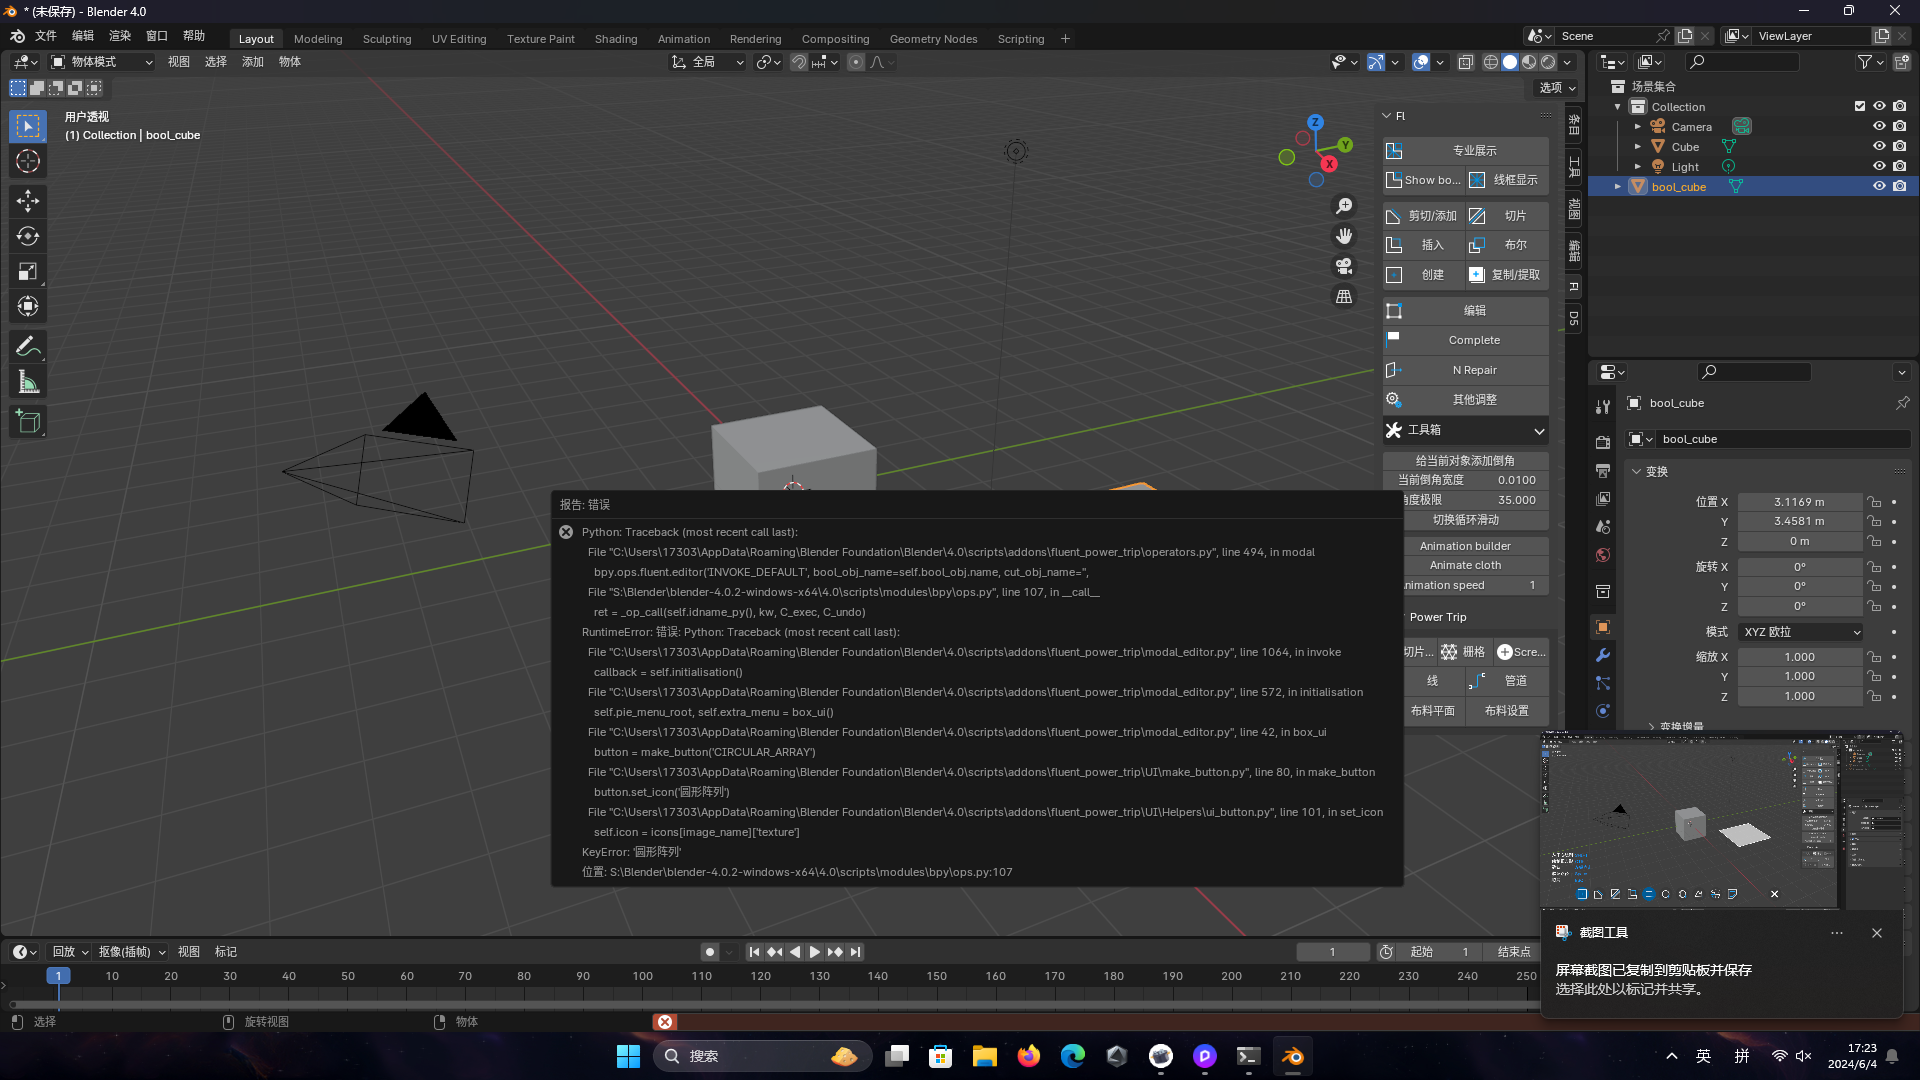Switch to the Scripting workspace tab
This screenshot has height=1080, width=1920.
[1021, 39]
